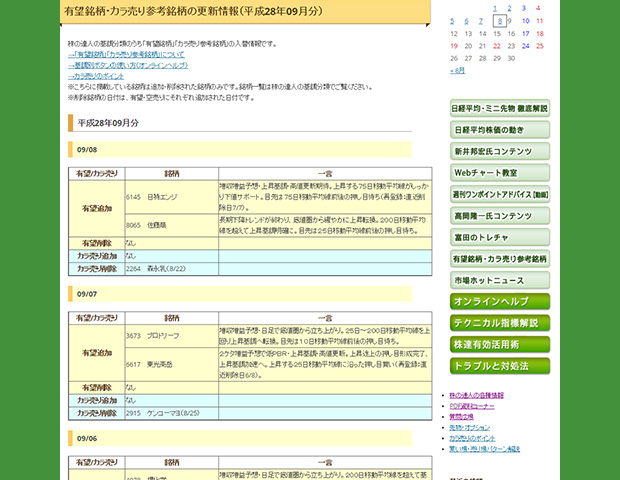Open the トラブルと対処法 button
620x480 pixels.
[500, 366]
